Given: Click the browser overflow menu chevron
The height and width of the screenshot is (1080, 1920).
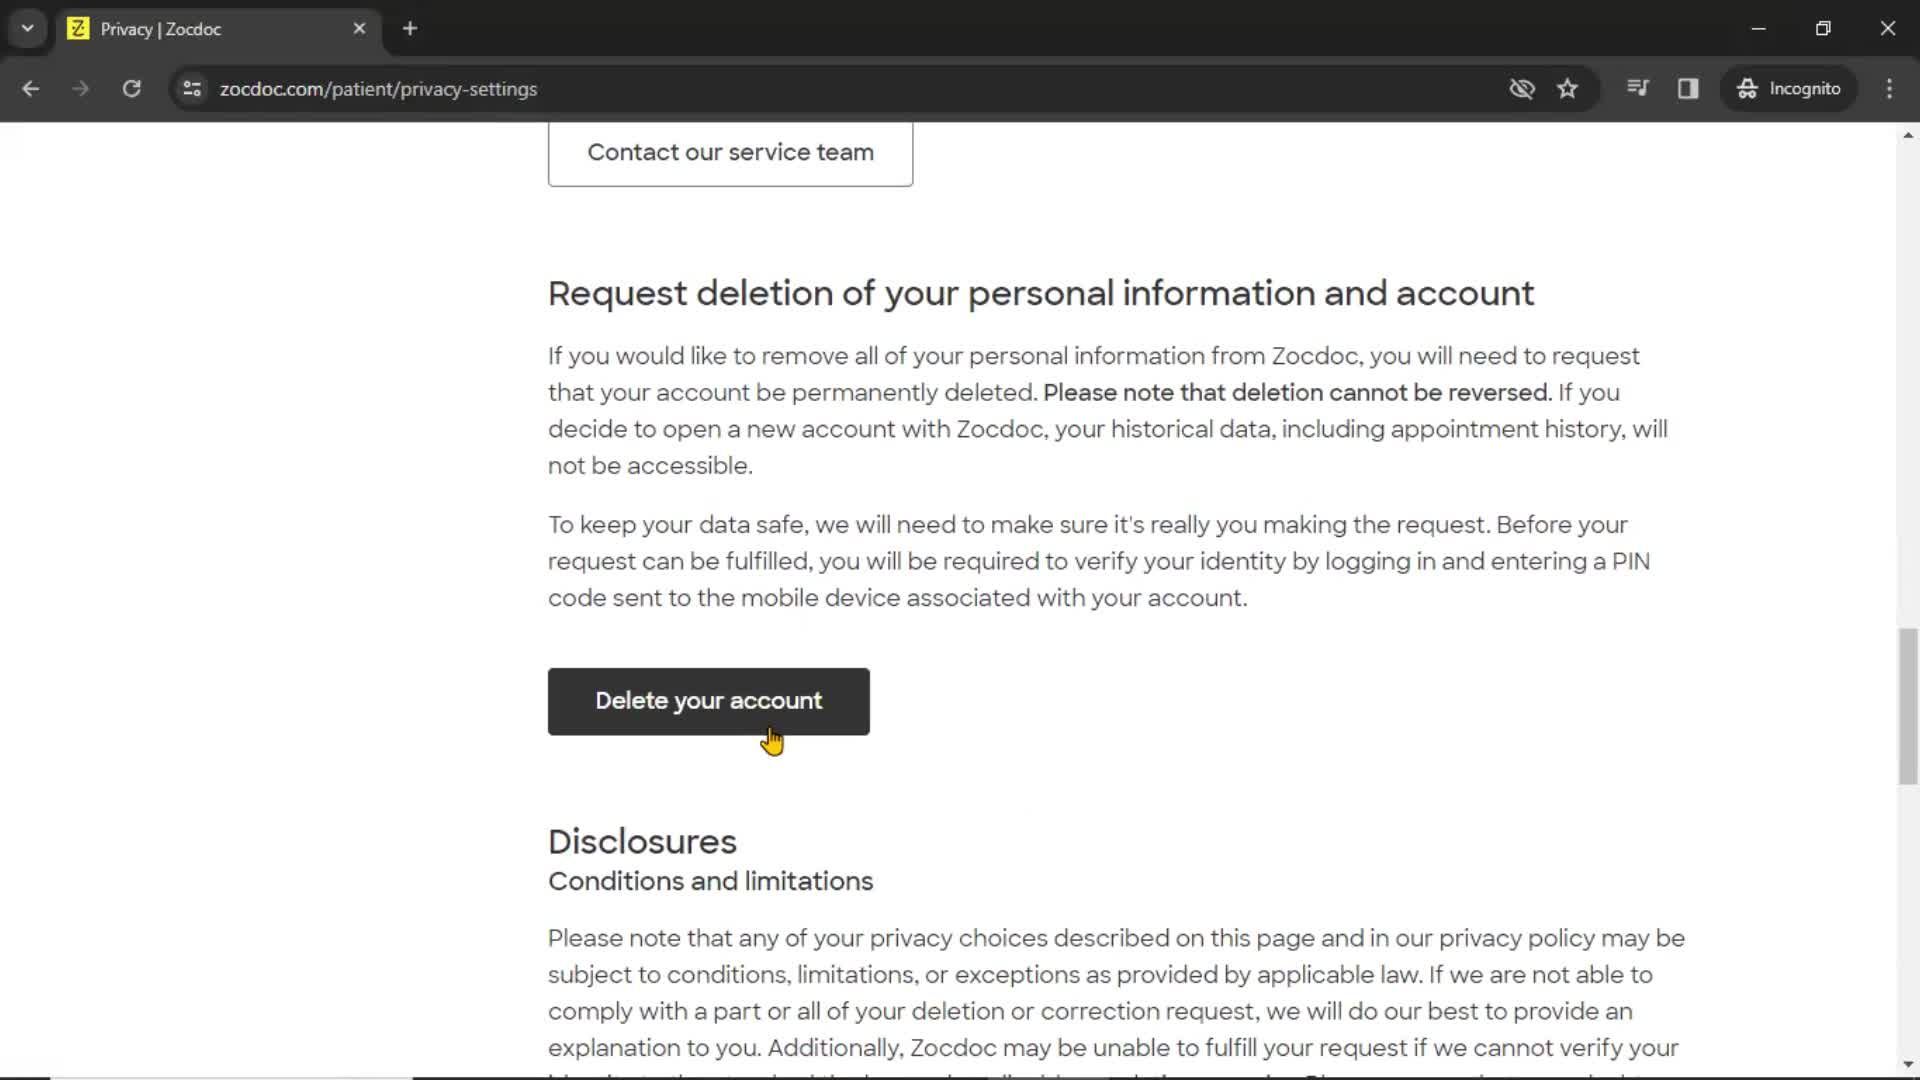Looking at the screenshot, I should click(26, 28).
